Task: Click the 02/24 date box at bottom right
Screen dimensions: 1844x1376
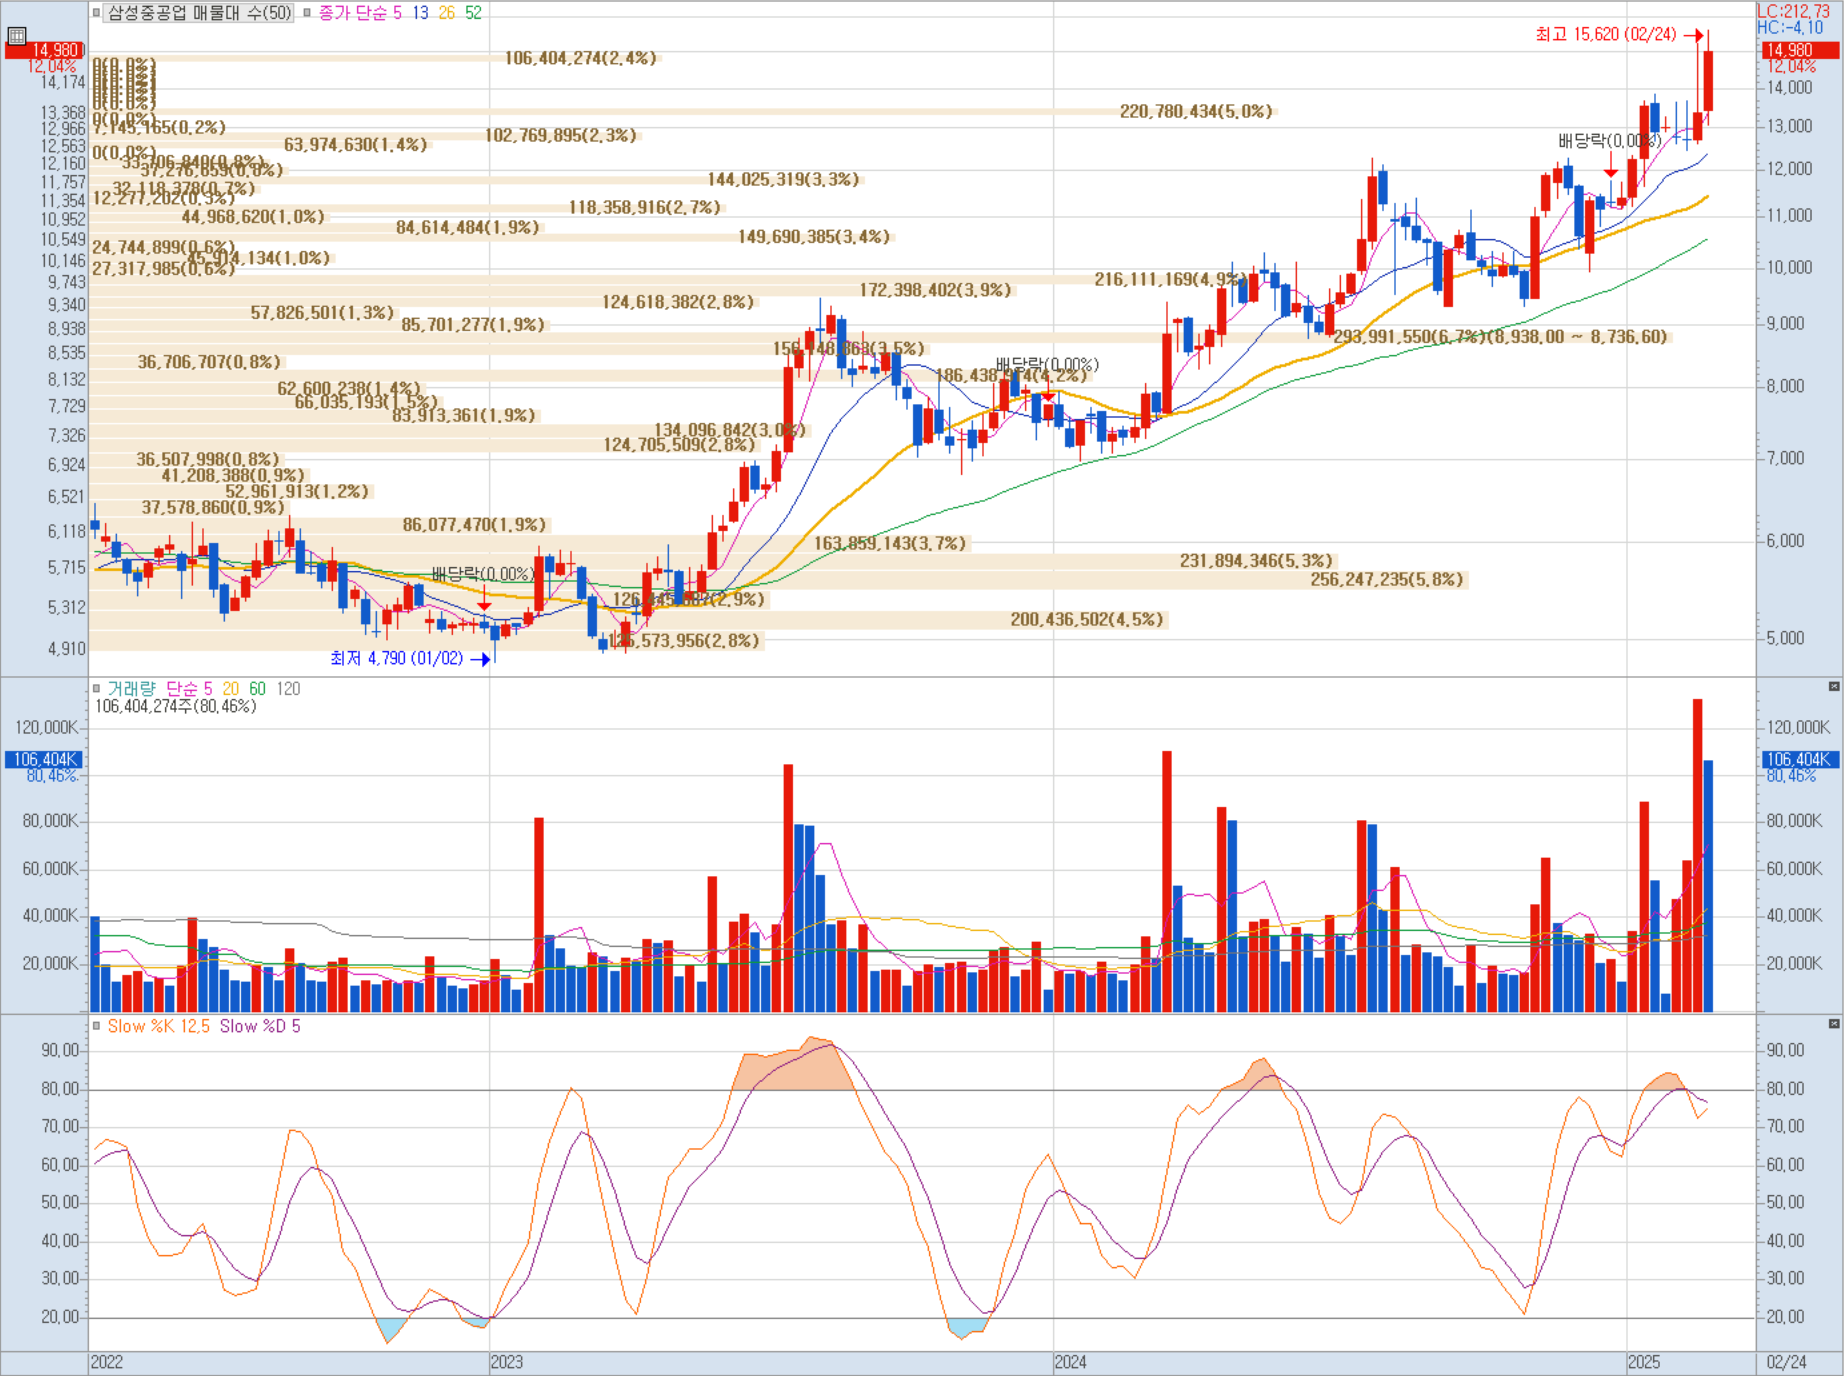Action: pyautogui.click(x=1786, y=1362)
